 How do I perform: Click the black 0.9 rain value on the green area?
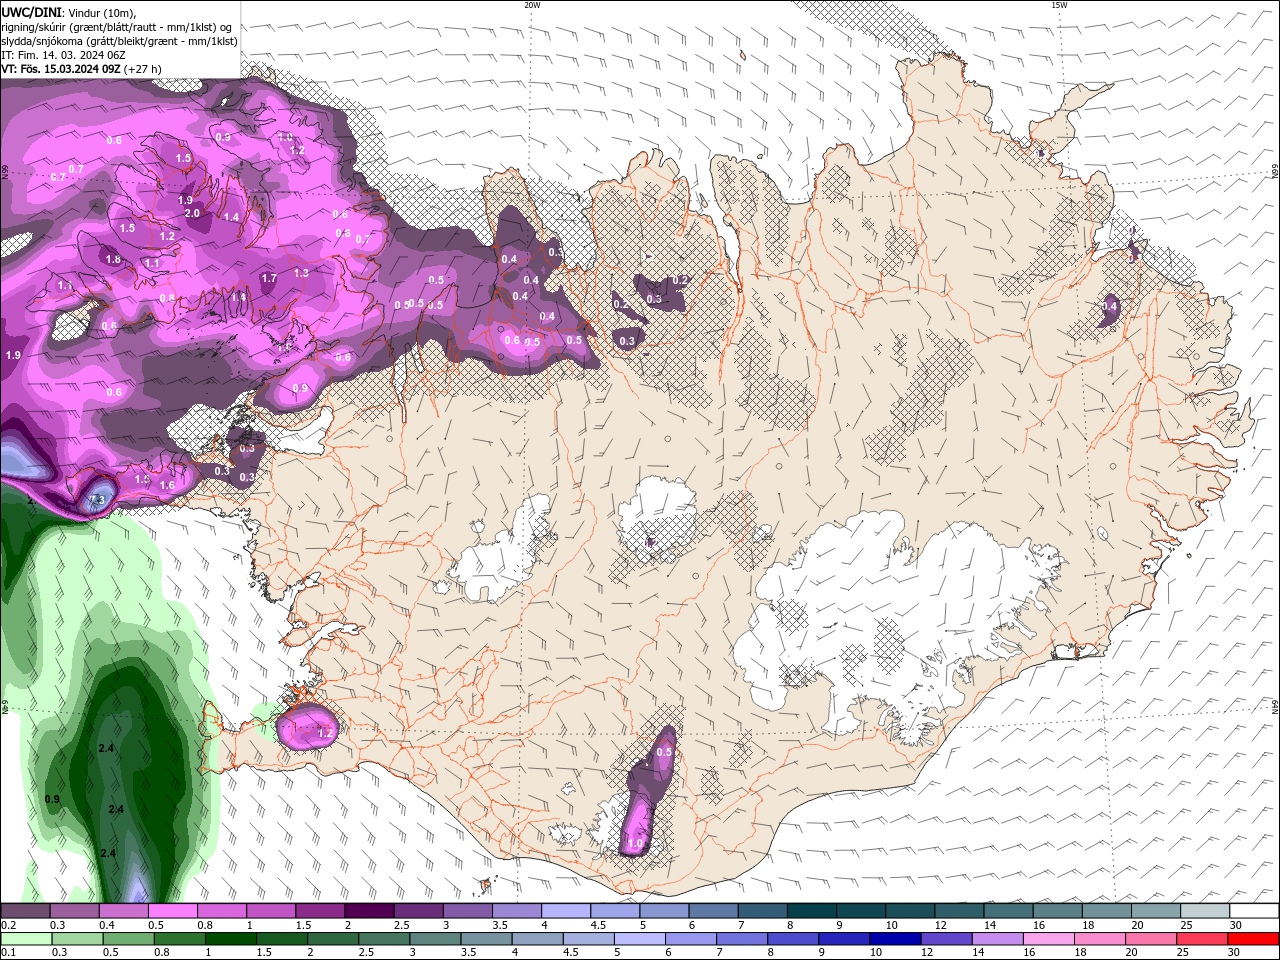(x=53, y=799)
